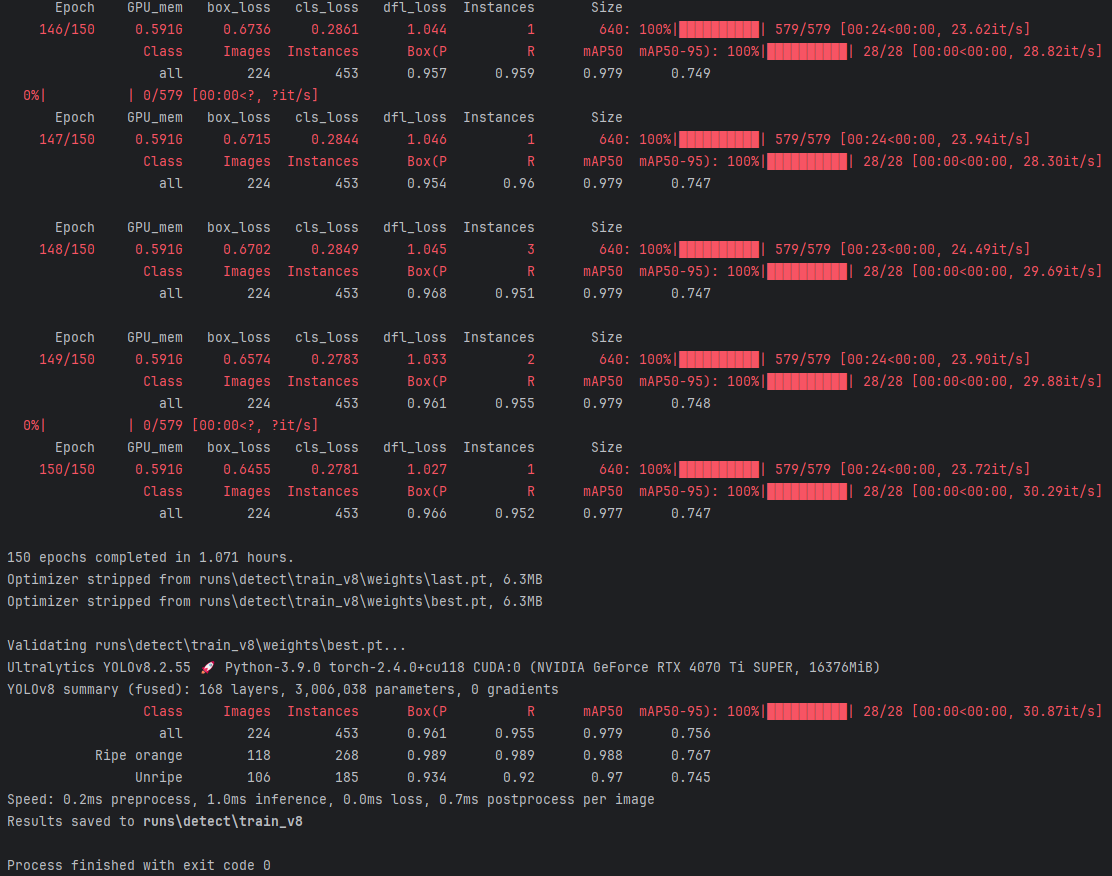Click cls_loss value 0.2861

point(335,30)
